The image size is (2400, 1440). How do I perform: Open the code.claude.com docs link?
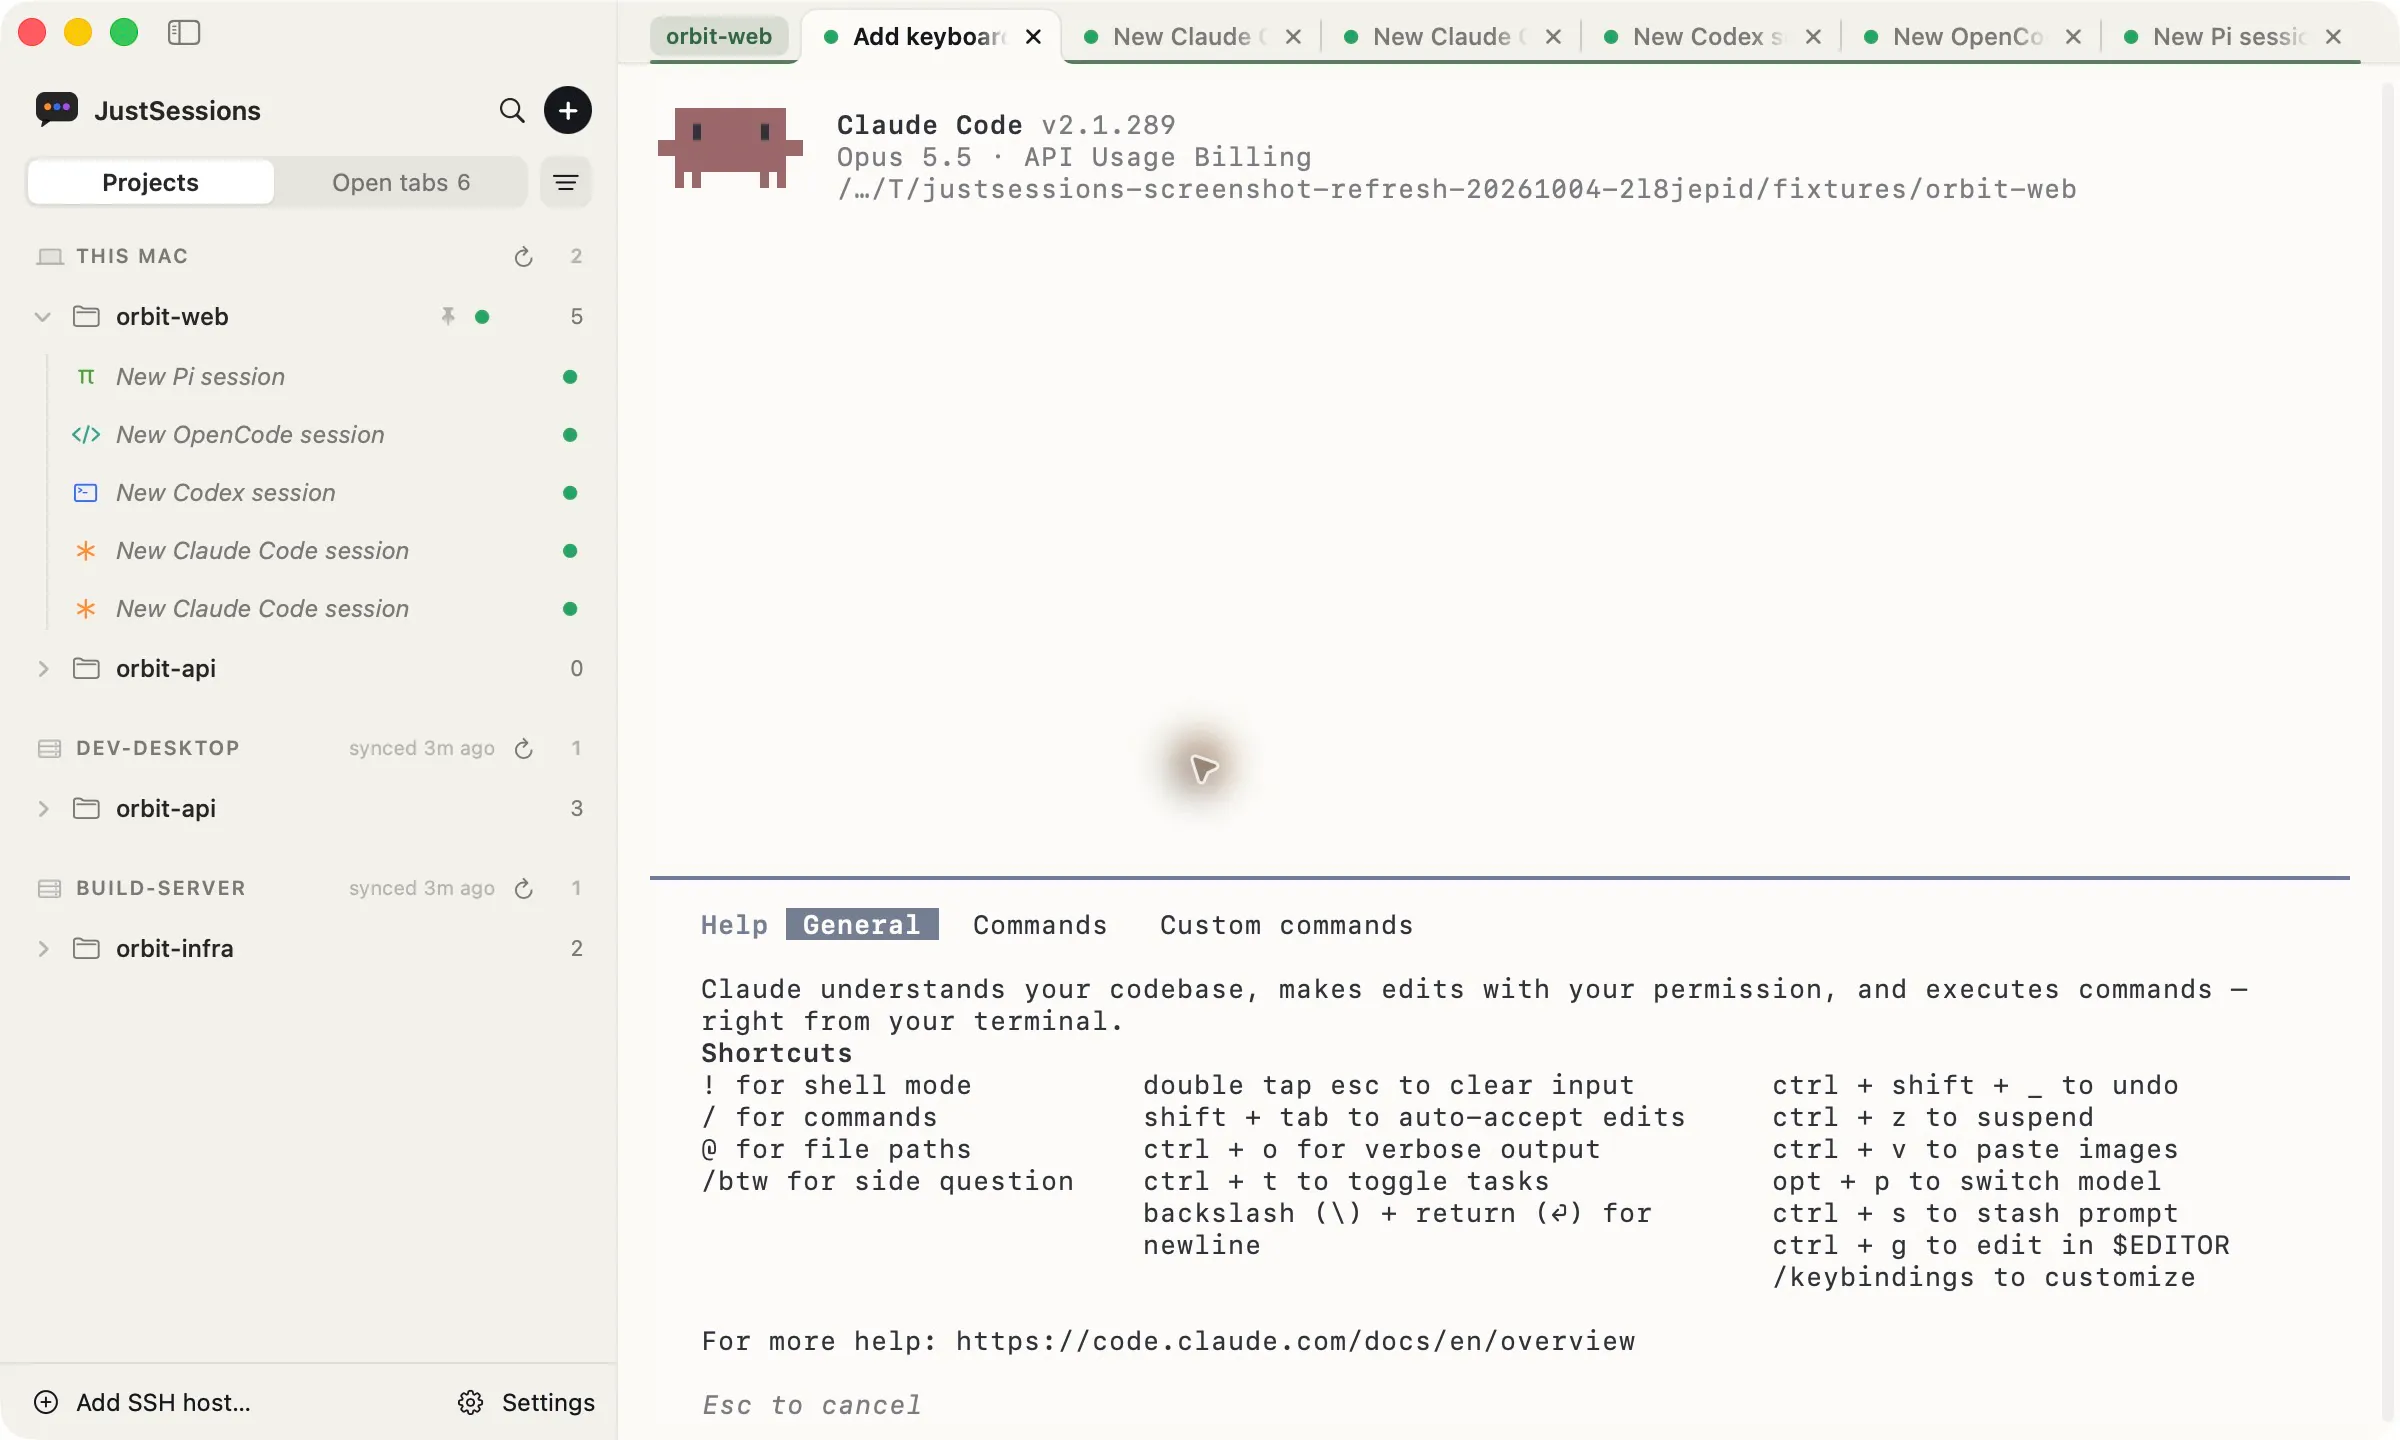[1296, 1342]
